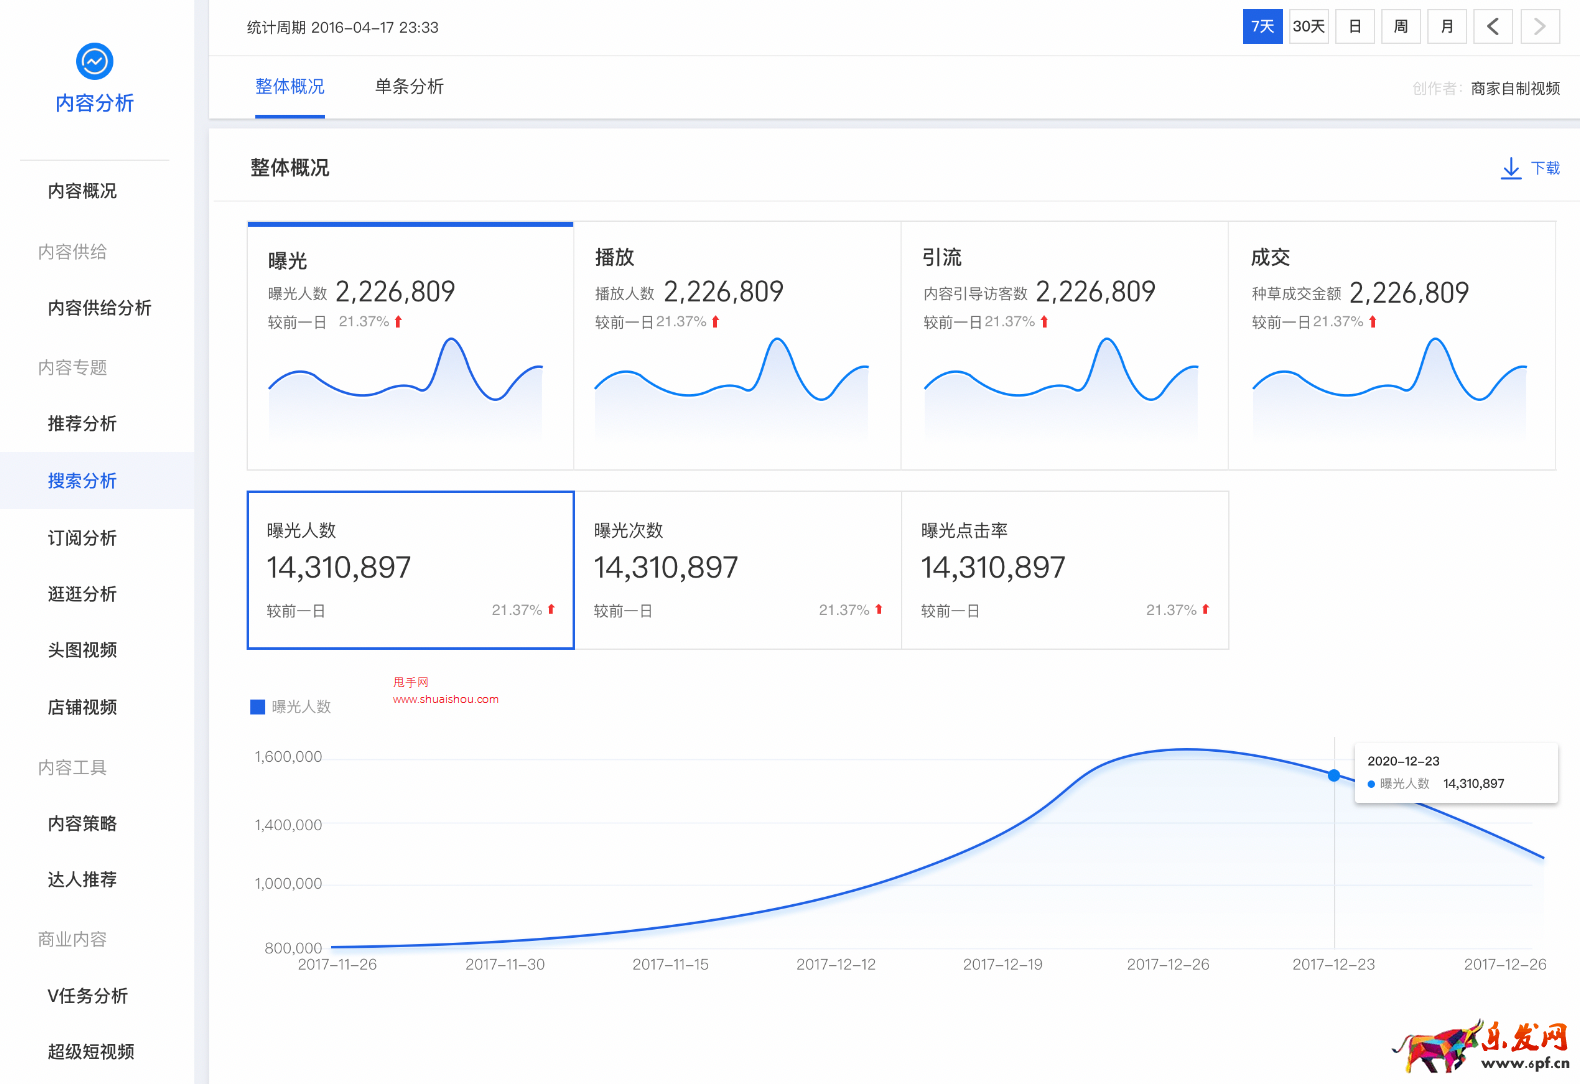The width and height of the screenshot is (1580, 1084).
Task: Open the 整体概况 tab
Action: 290,87
